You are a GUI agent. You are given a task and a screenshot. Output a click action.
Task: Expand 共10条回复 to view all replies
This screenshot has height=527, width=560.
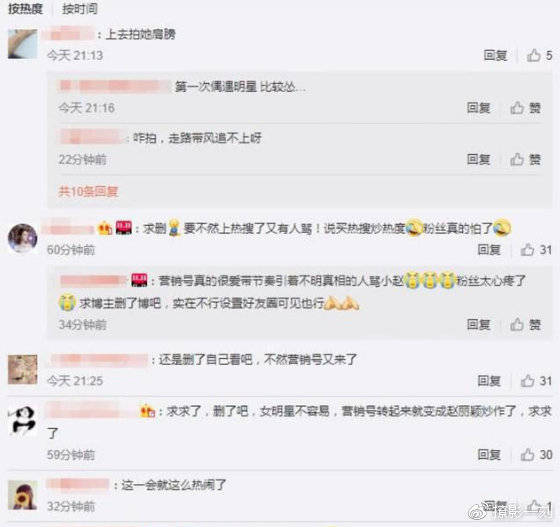pyautogui.click(x=88, y=192)
